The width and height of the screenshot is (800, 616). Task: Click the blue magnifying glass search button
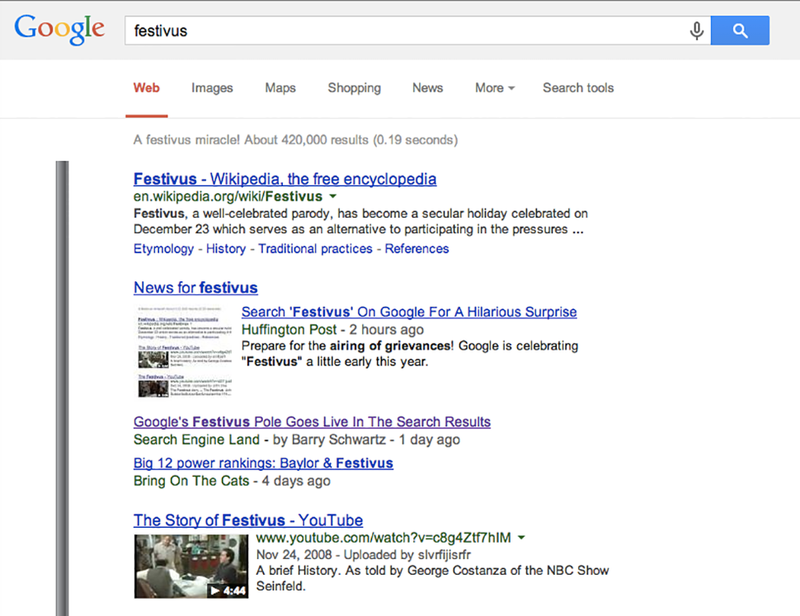coord(740,31)
